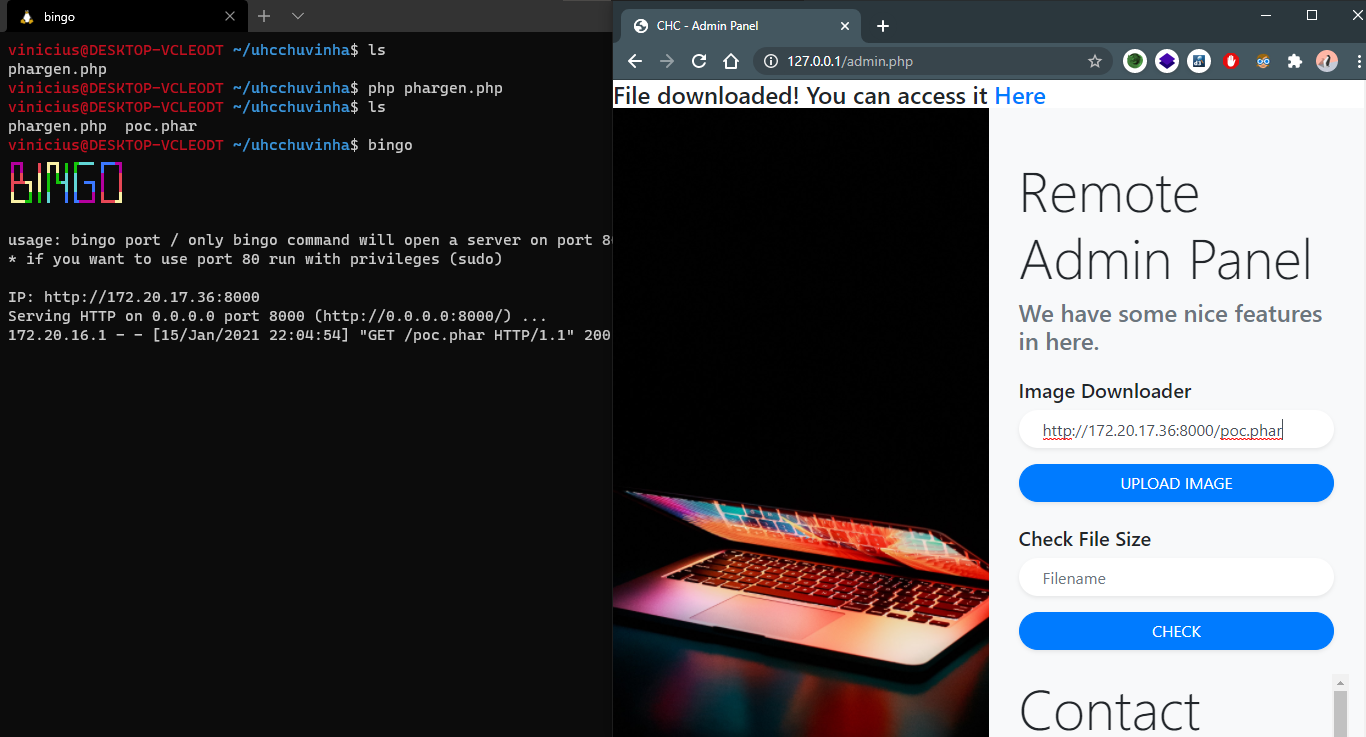1366x737 pixels.
Task: Click the 'Serving HTTP on 0.0.0.0 port 8000' line
Action: (x=277, y=316)
